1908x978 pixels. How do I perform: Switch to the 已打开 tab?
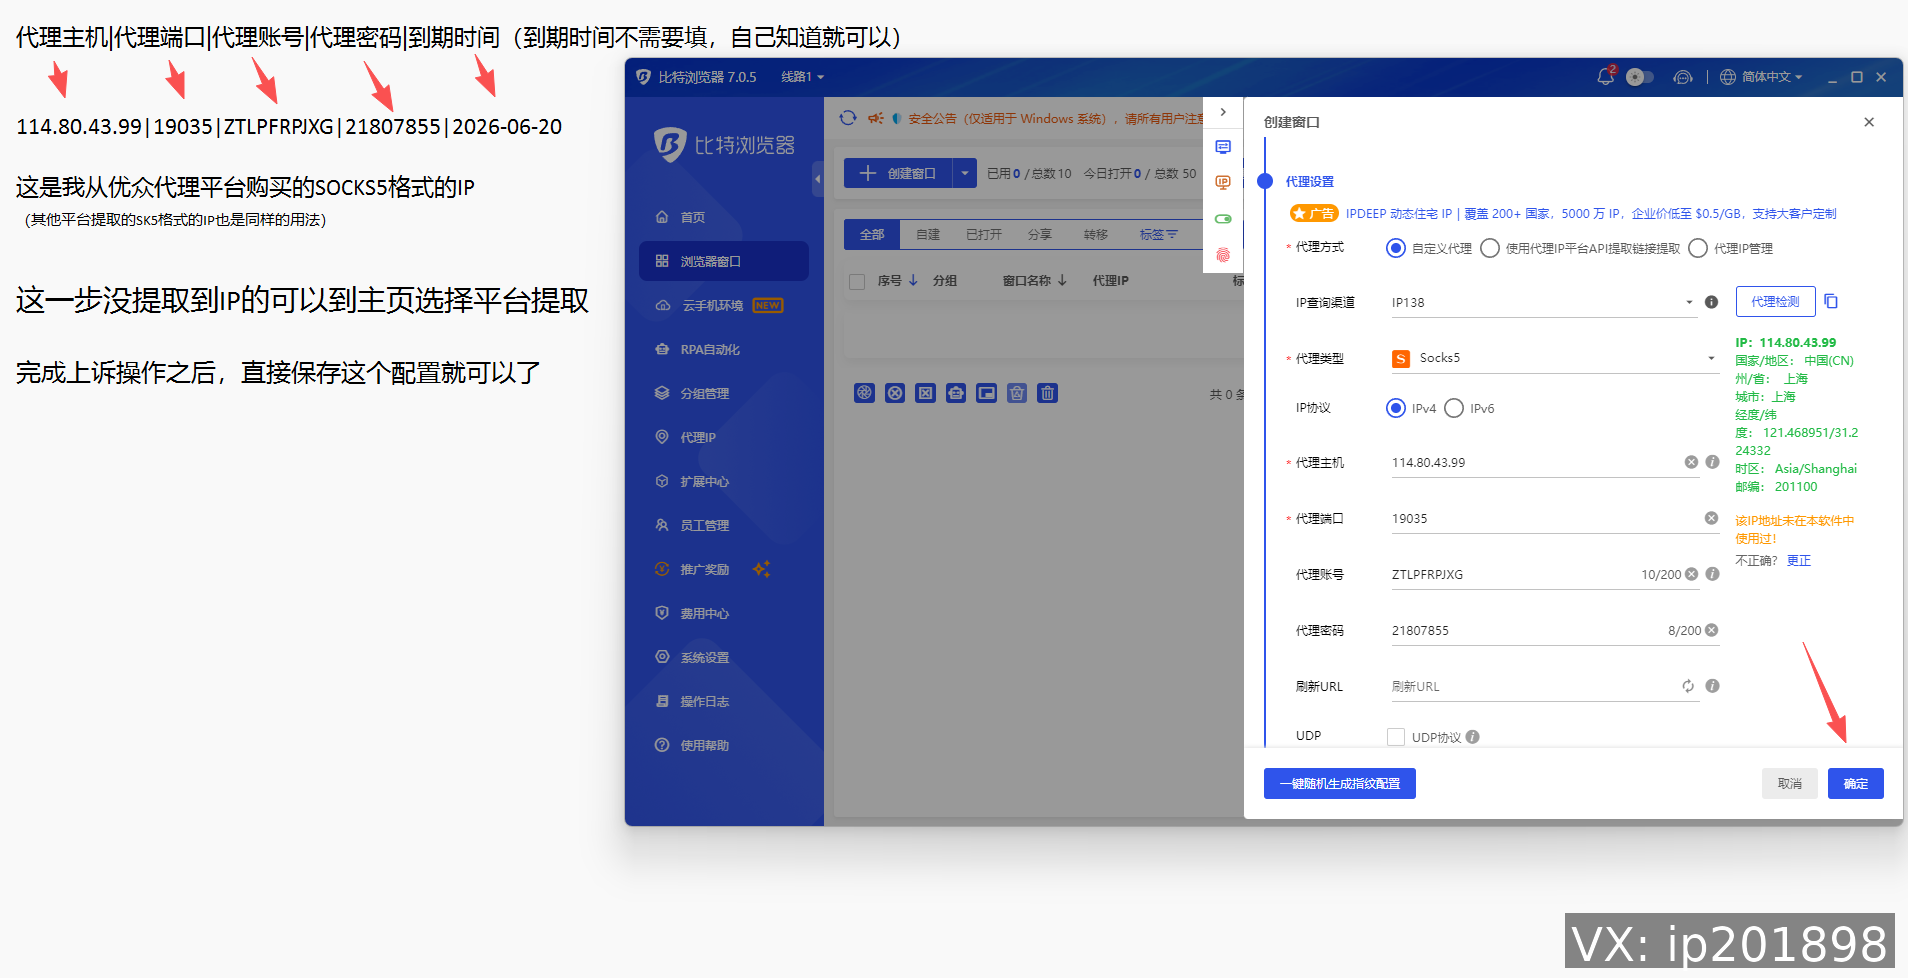pyautogui.click(x=984, y=234)
